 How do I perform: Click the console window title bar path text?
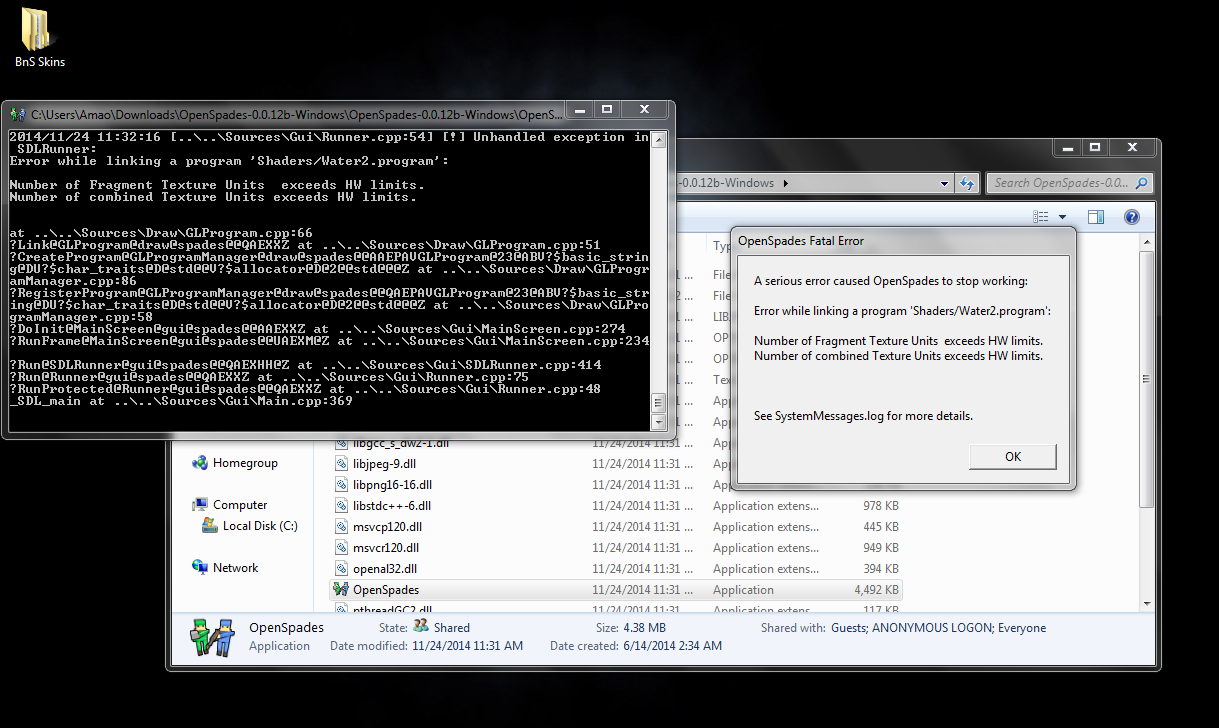click(297, 115)
